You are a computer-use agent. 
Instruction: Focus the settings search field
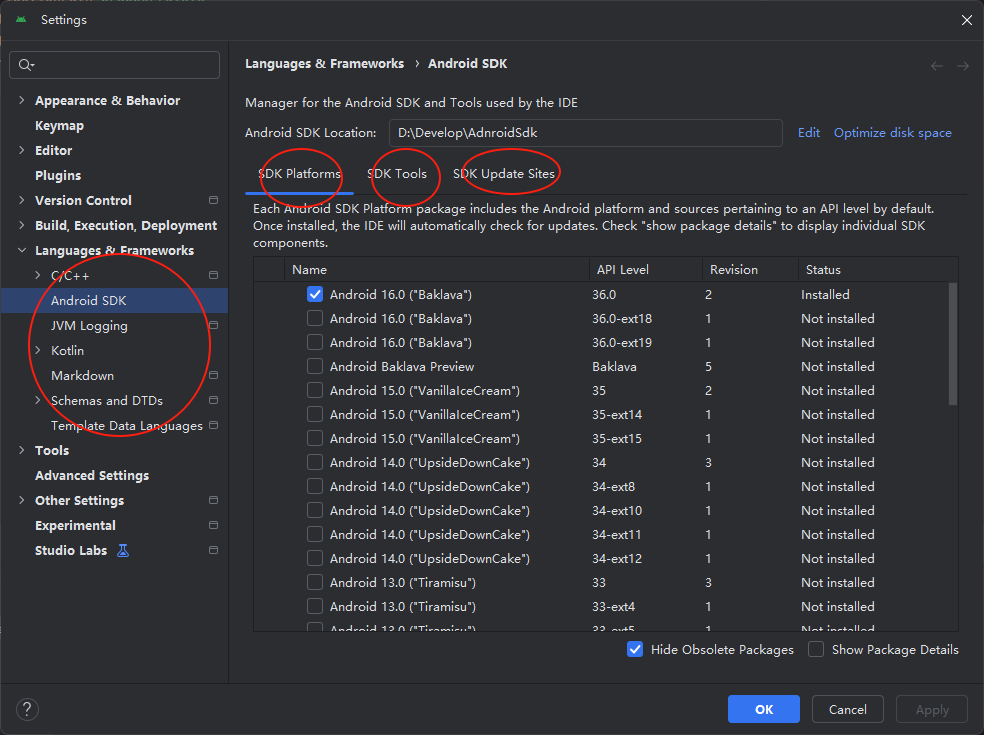[x=114, y=65]
